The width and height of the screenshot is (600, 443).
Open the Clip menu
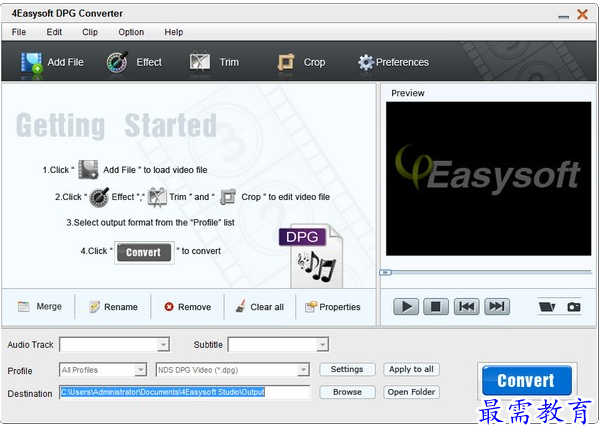[x=90, y=32]
